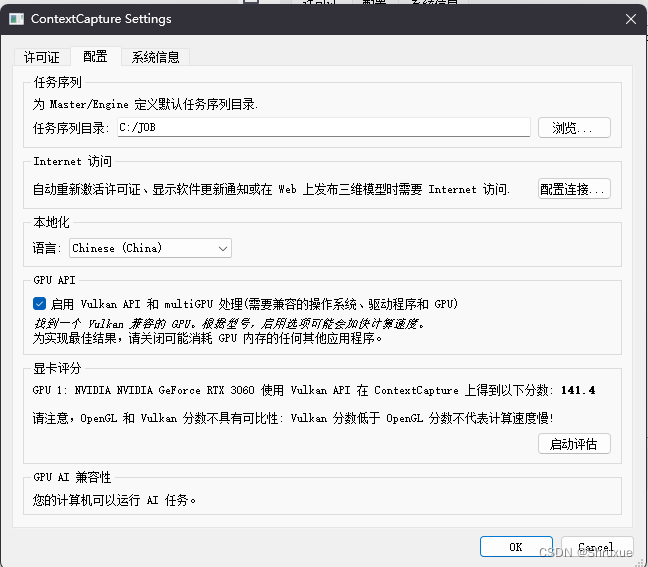This screenshot has width=648, height=567.
Task: Click the GPU AI 兼容性 group label
Action: [x=72, y=477]
